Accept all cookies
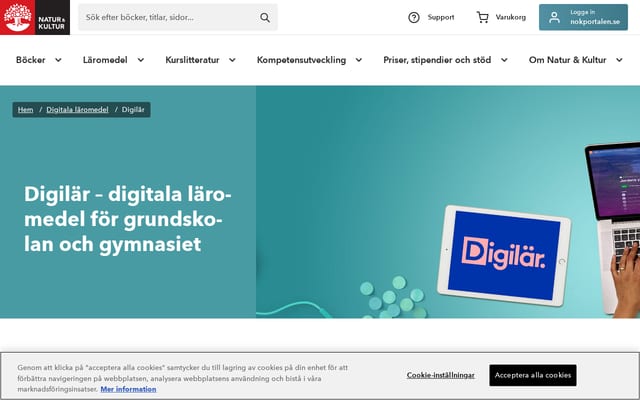The image size is (640, 400). [533, 375]
